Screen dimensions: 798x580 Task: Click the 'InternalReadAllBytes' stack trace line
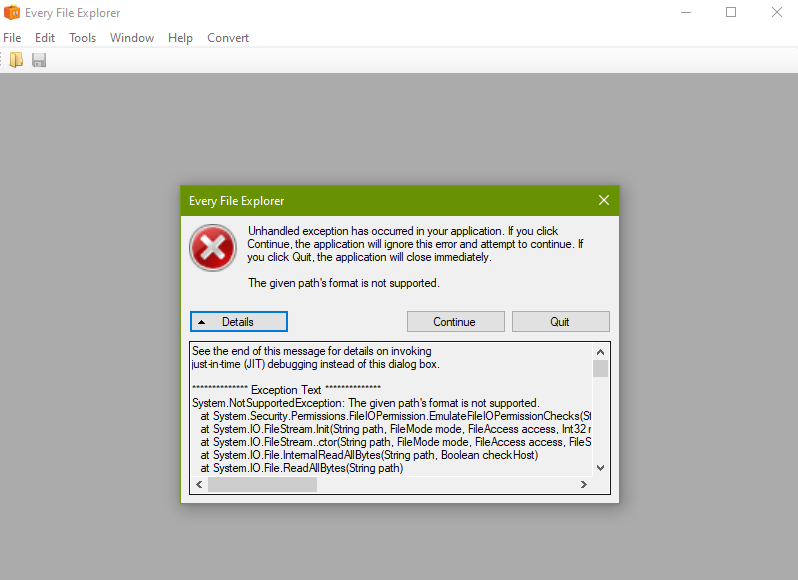point(369,455)
